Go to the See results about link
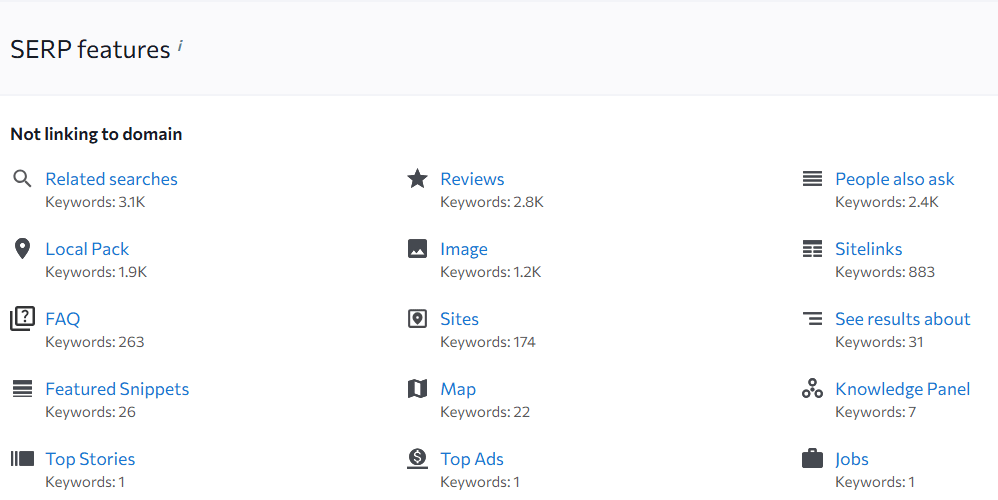Viewport: 998px width, 500px height. point(902,319)
